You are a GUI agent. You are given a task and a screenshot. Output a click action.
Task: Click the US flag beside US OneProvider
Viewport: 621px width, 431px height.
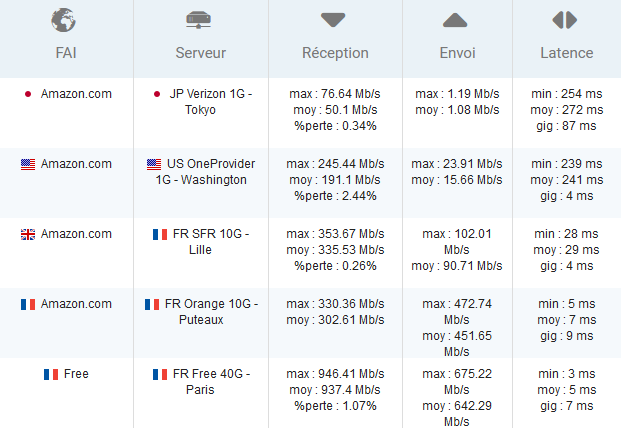pyautogui.click(x=154, y=164)
